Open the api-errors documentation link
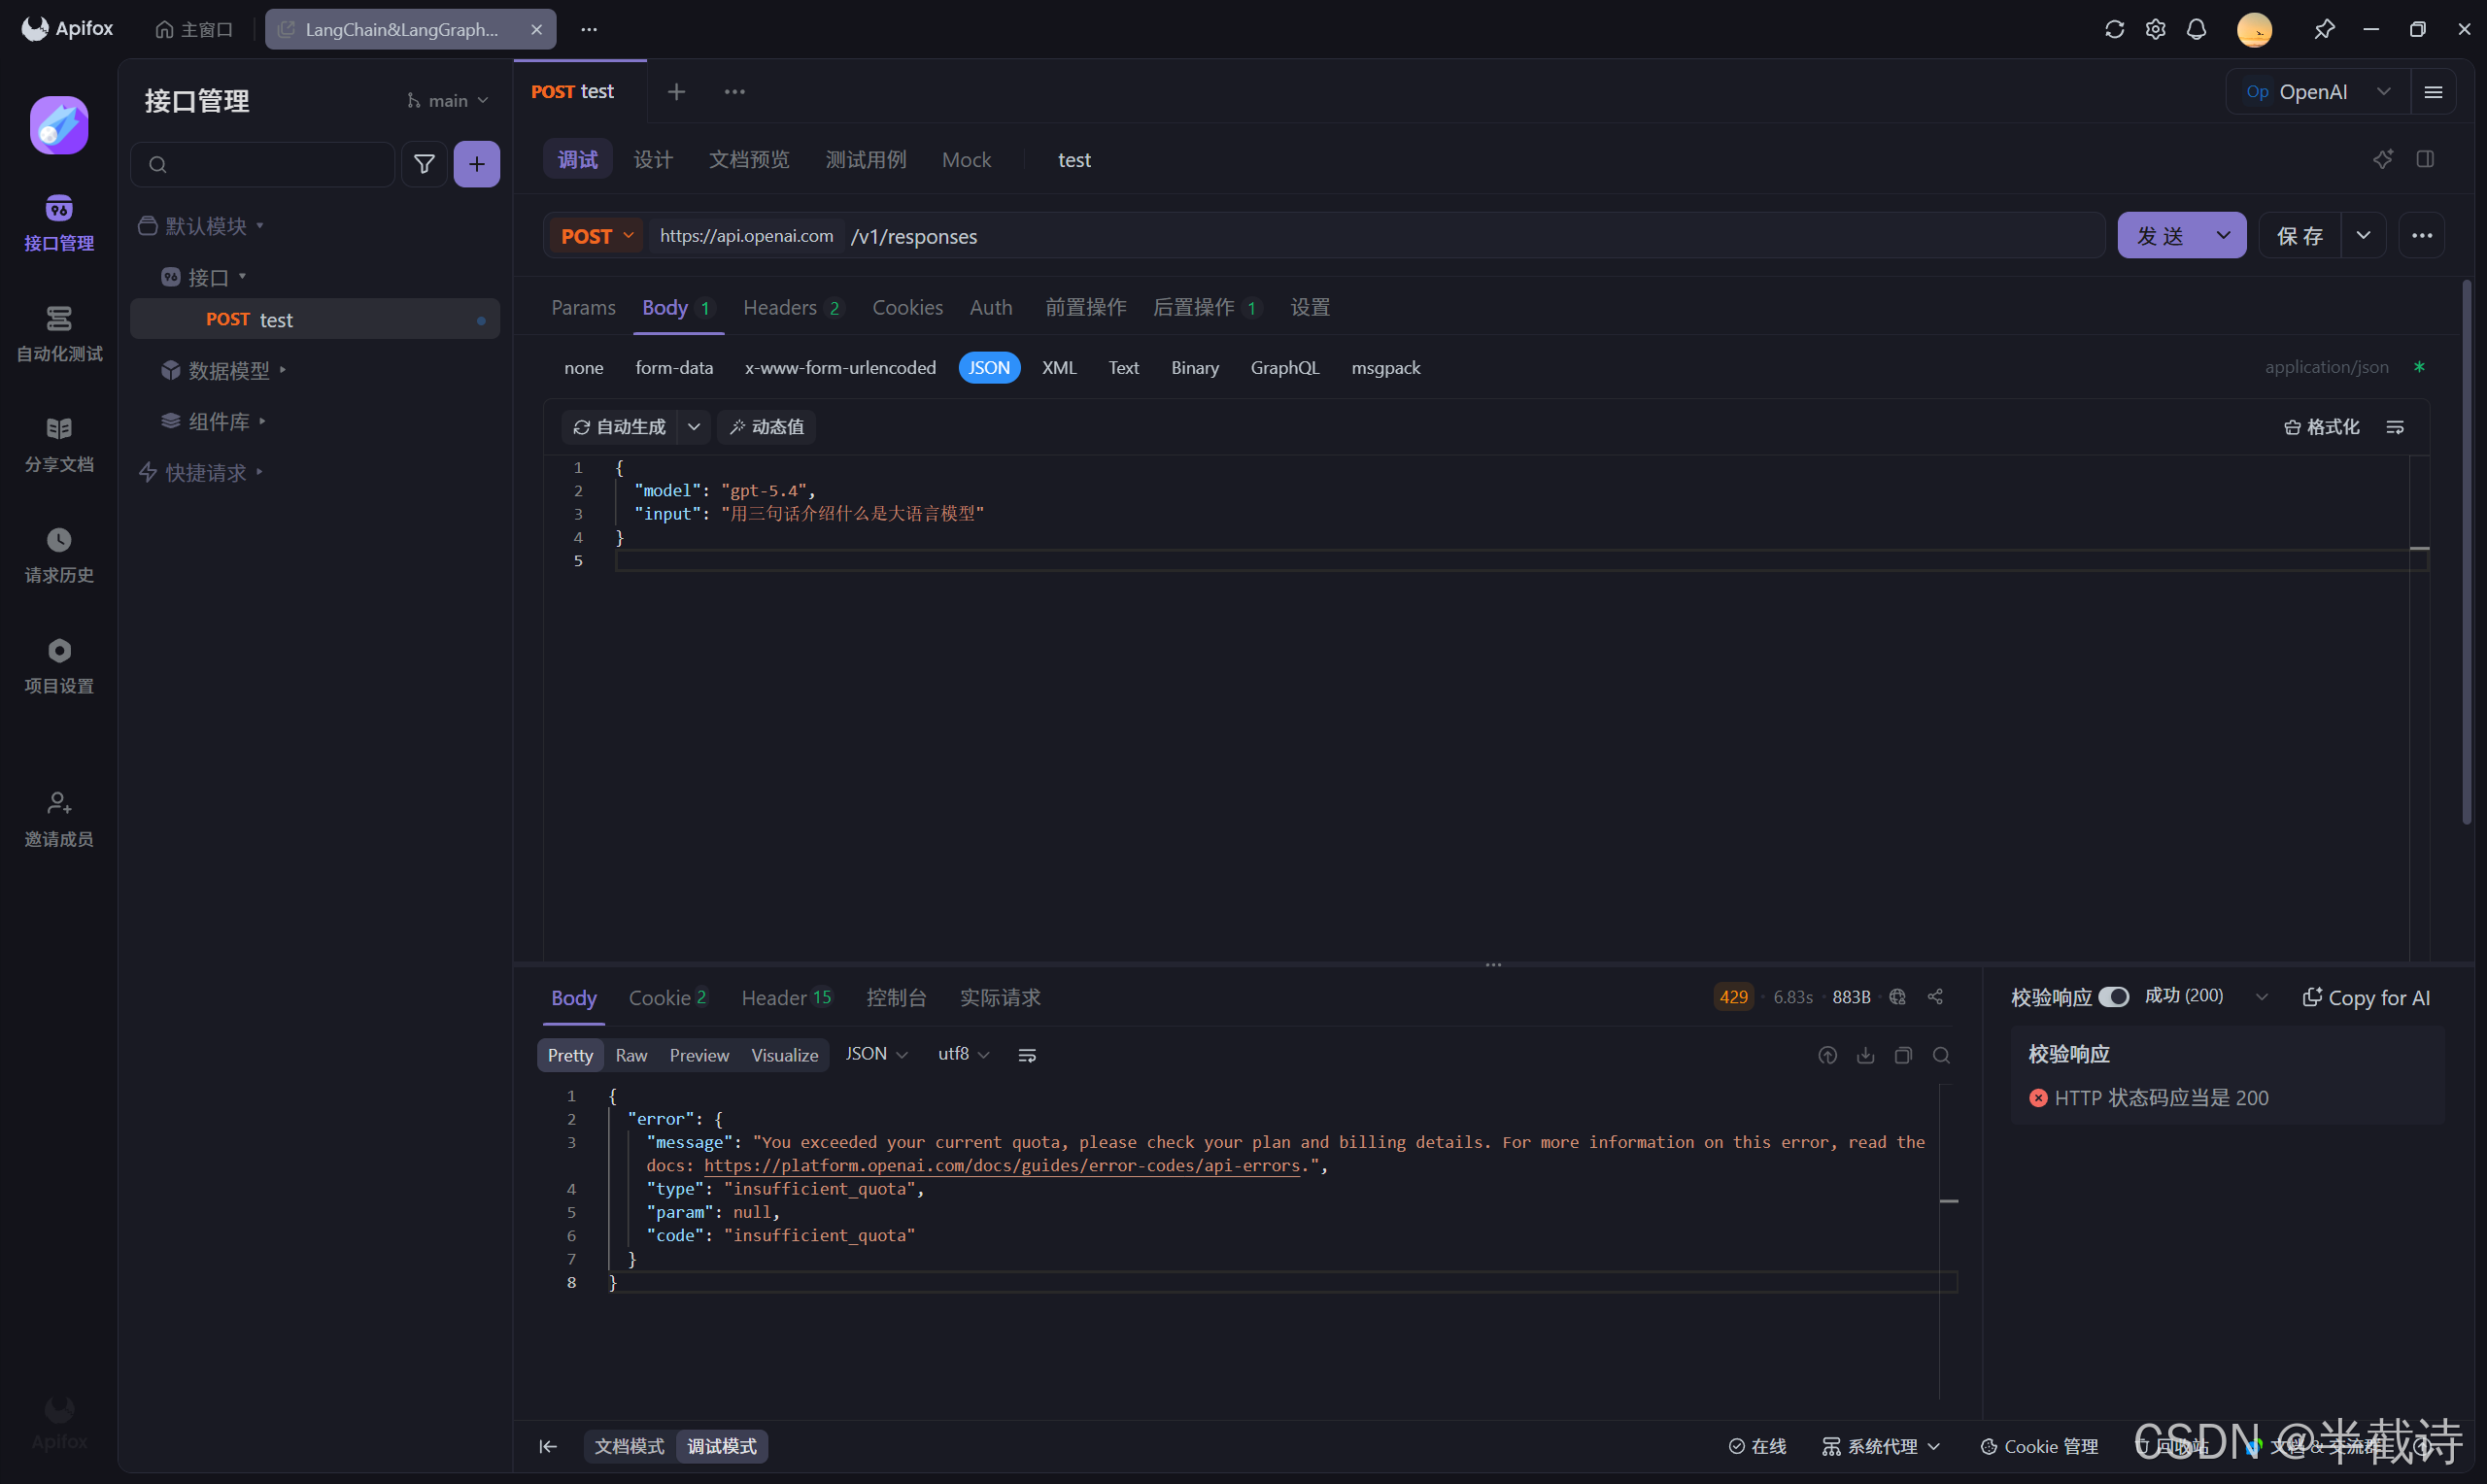The width and height of the screenshot is (2487, 1484). [x=1001, y=1165]
